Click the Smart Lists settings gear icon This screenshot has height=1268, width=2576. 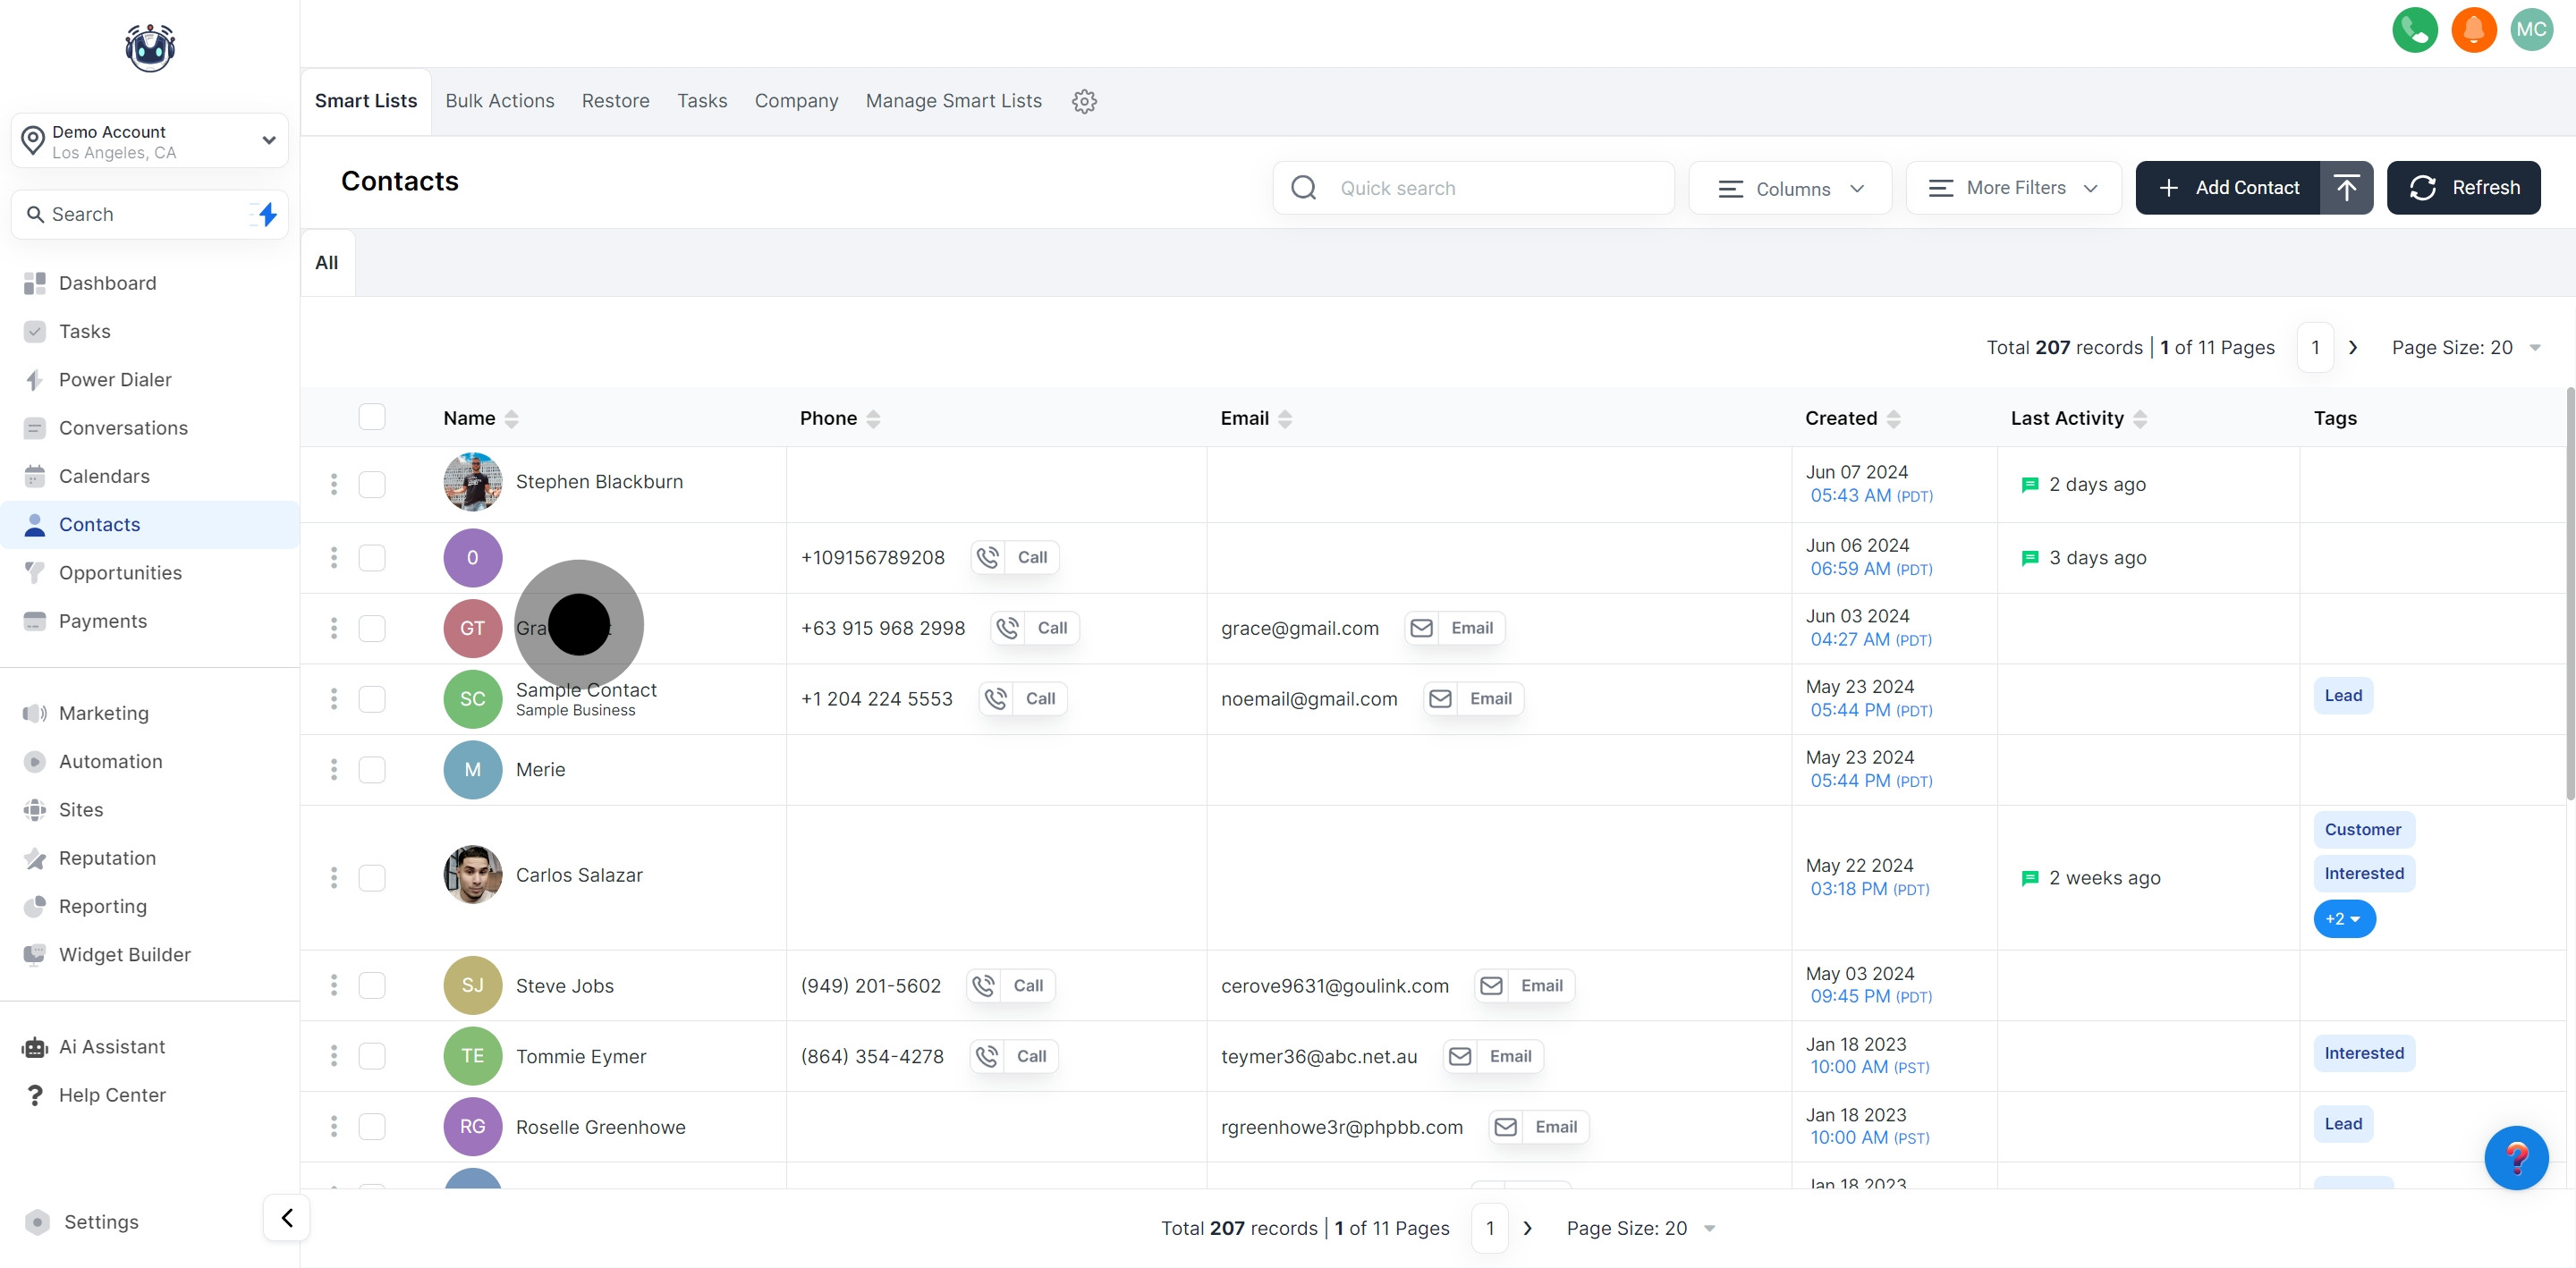click(1084, 101)
